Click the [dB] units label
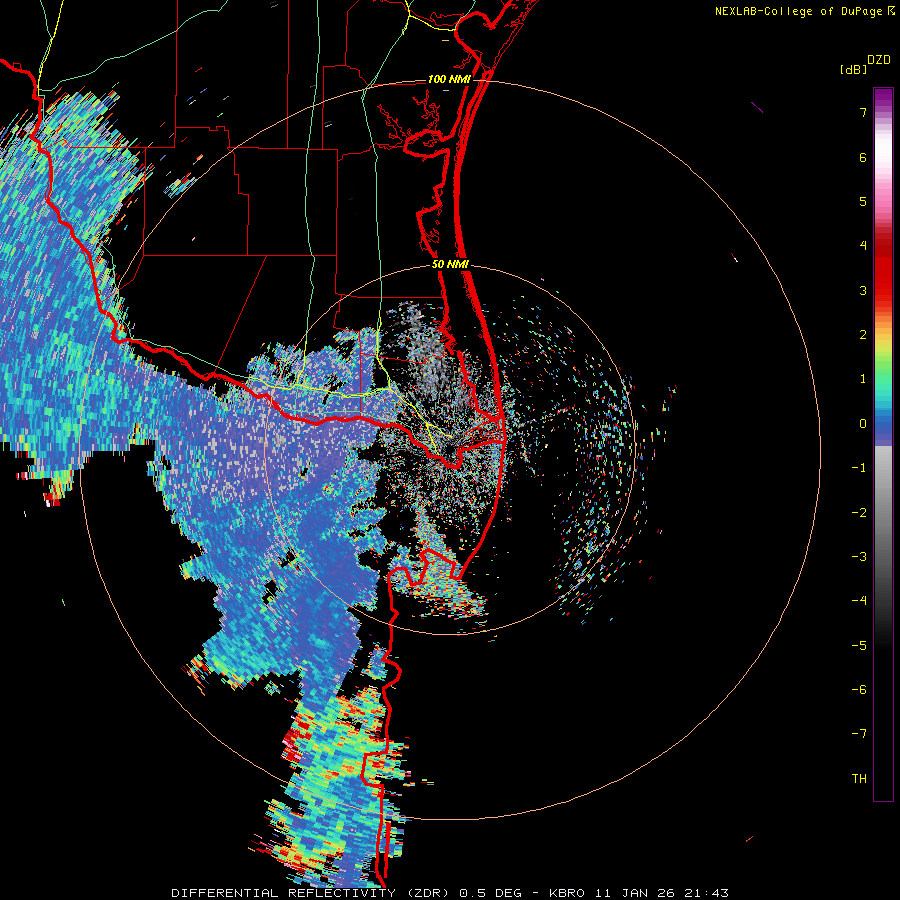This screenshot has height=900, width=900. (854, 69)
